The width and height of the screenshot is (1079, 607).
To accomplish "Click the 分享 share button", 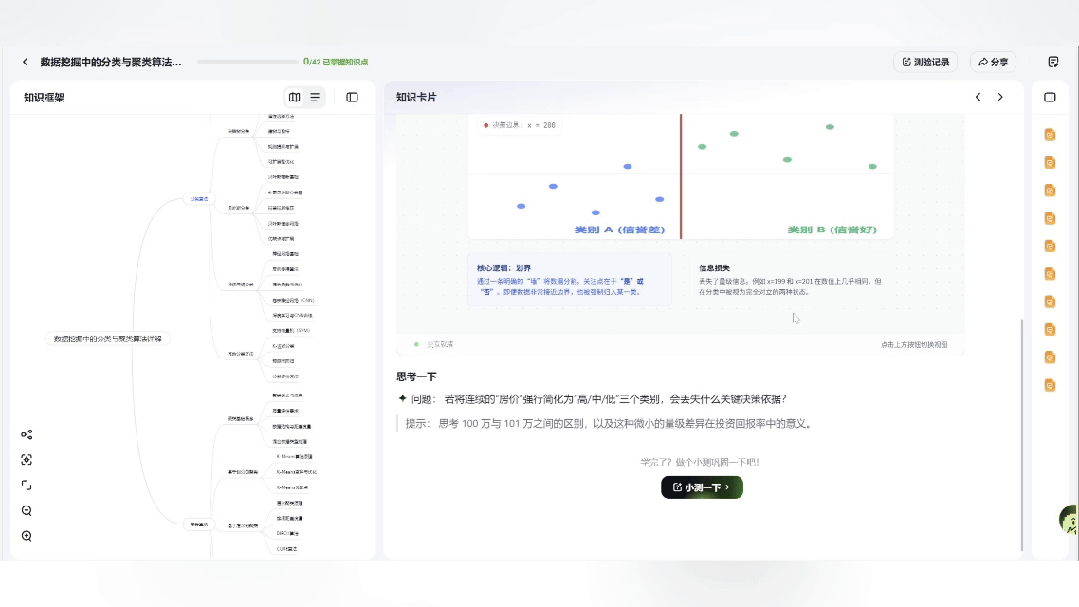I will click(x=992, y=61).
